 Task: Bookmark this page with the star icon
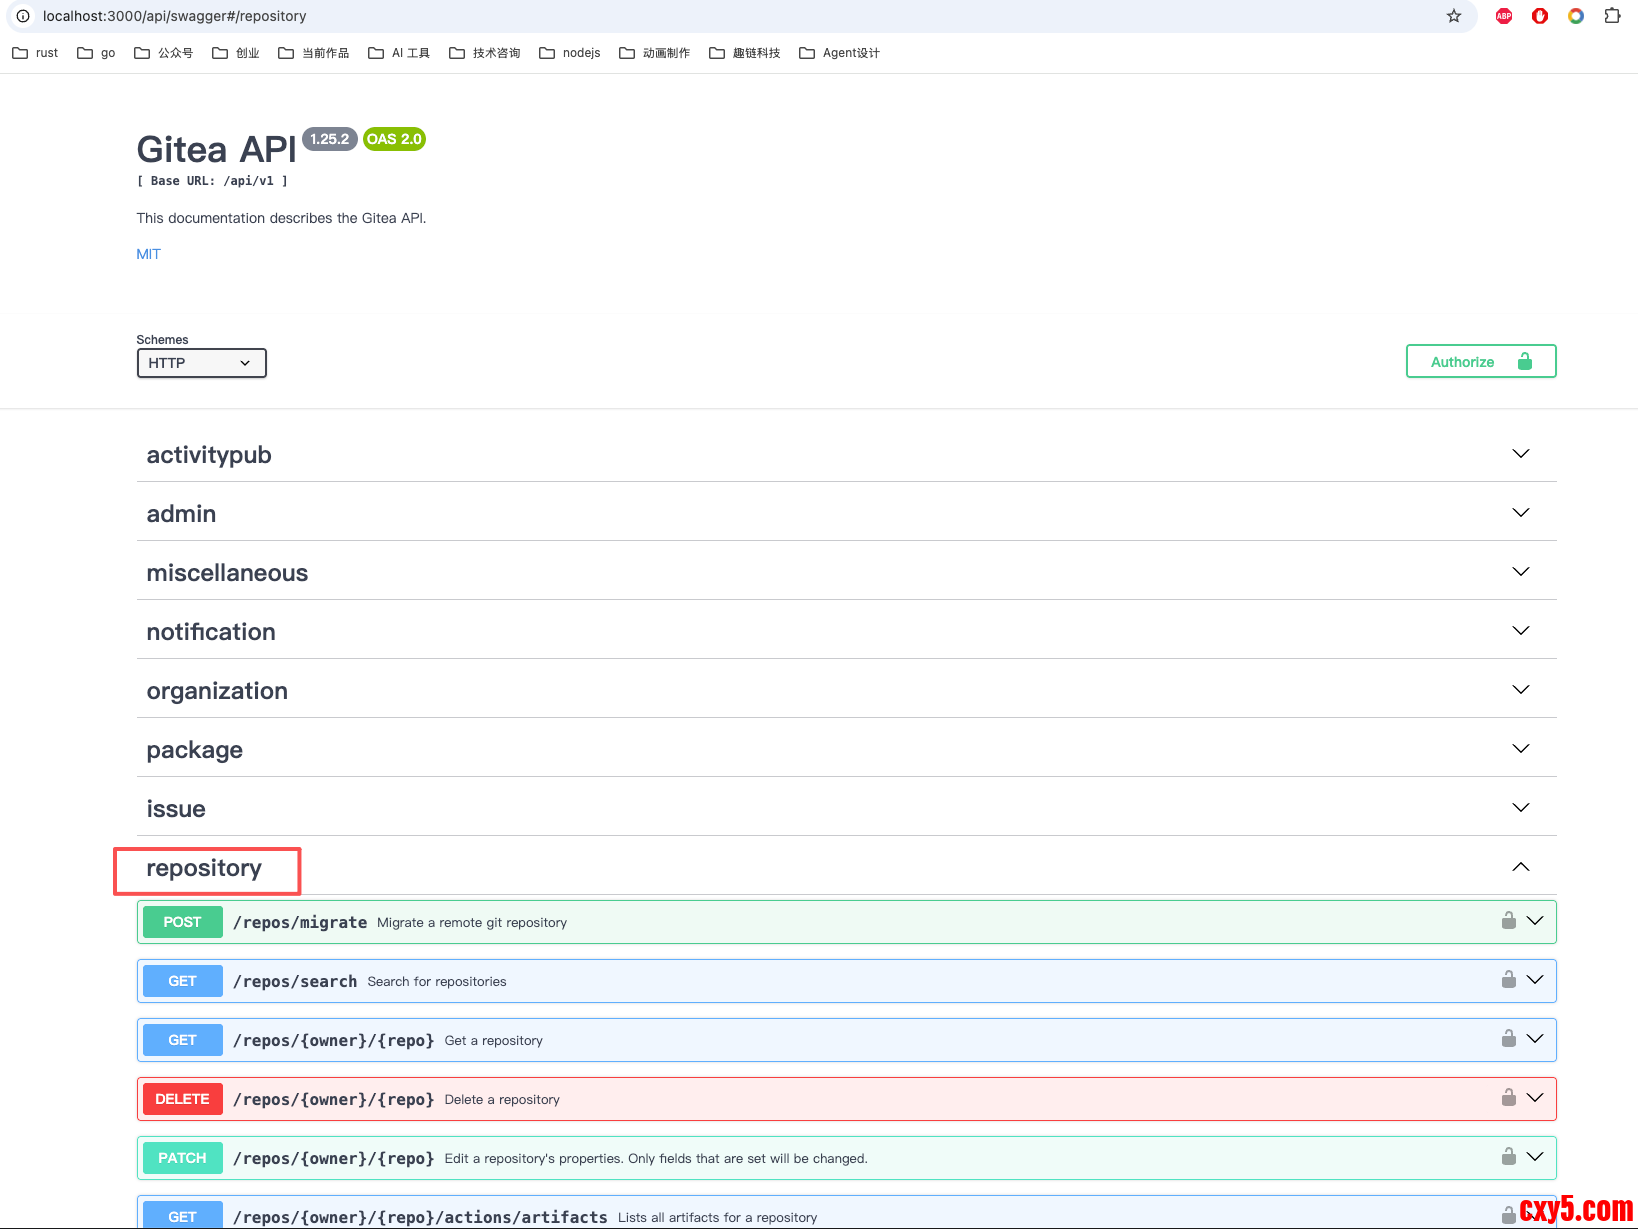[x=1454, y=16]
